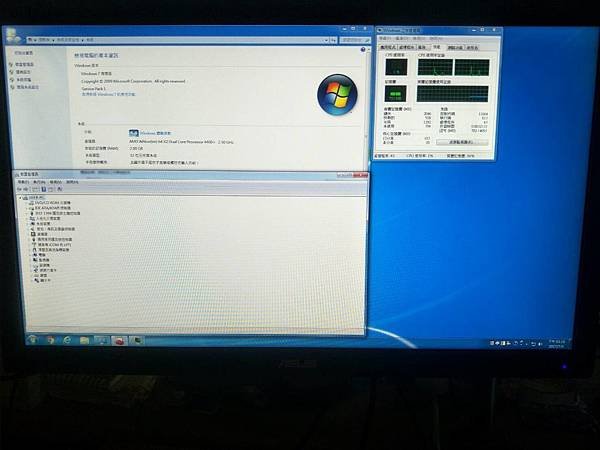The width and height of the screenshot is (600, 450).
Task: Open address bar history dropdown in System window
Action: [326, 40]
